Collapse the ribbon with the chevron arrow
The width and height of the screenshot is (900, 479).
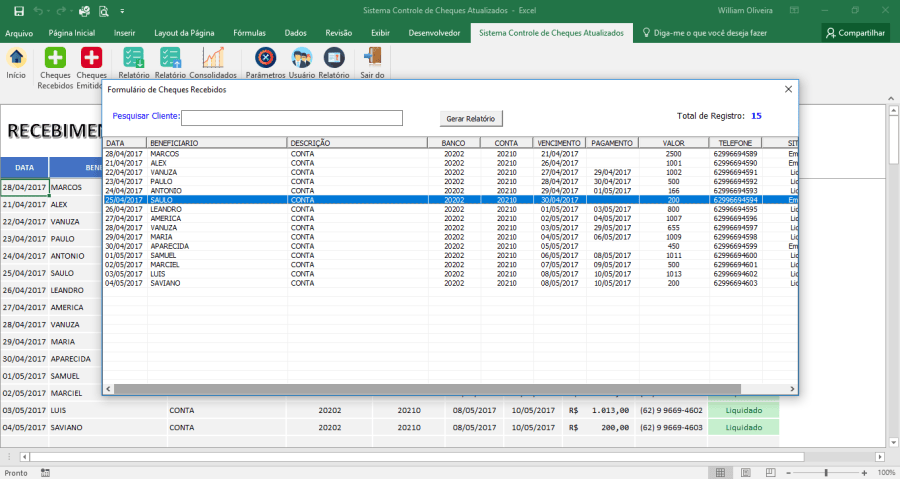tap(891, 98)
